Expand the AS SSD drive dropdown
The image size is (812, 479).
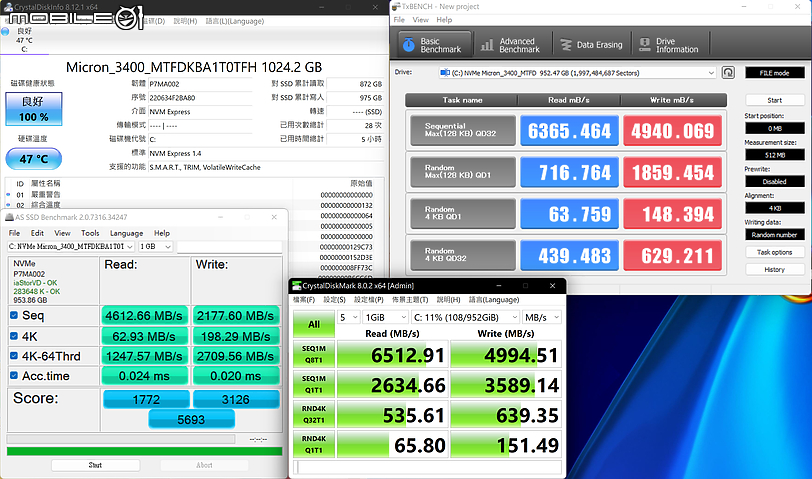[71, 246]
